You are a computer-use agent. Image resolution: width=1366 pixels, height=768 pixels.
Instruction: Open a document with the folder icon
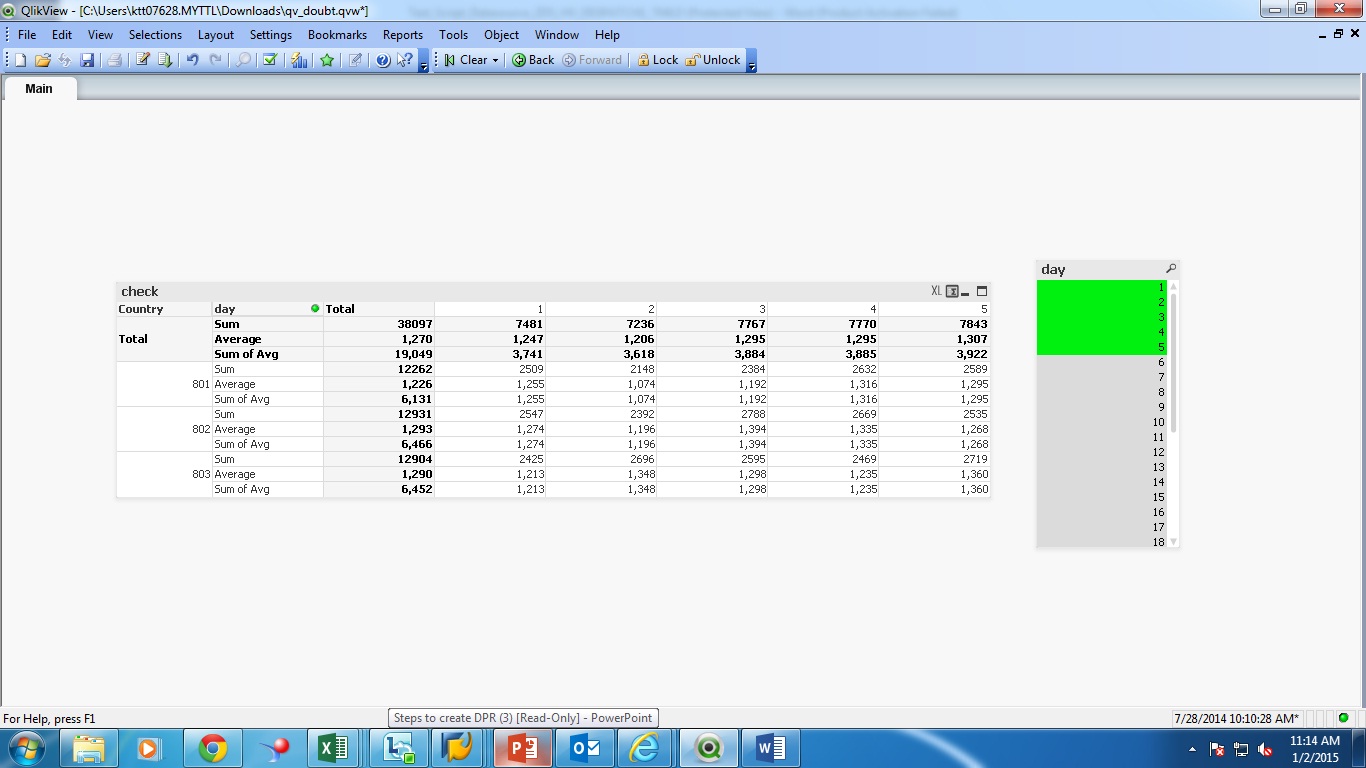point(42,60)
